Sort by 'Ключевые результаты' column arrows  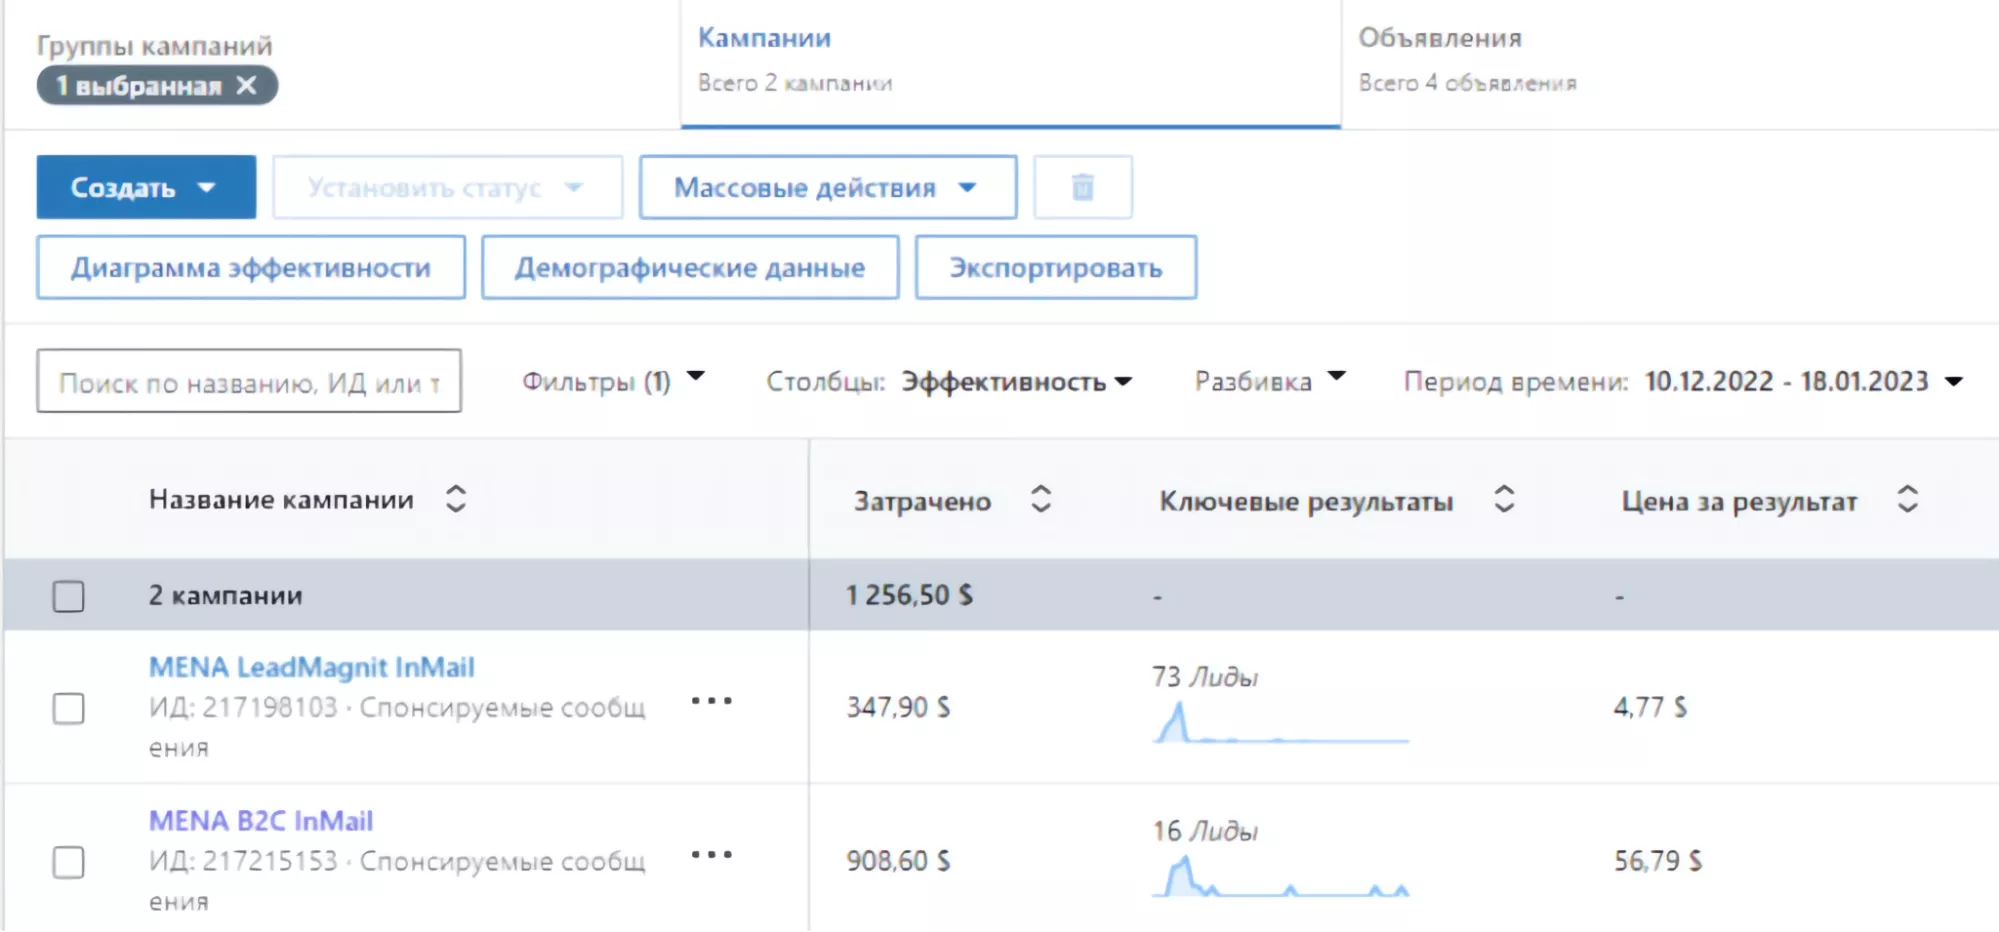(x=1504, y=499)
